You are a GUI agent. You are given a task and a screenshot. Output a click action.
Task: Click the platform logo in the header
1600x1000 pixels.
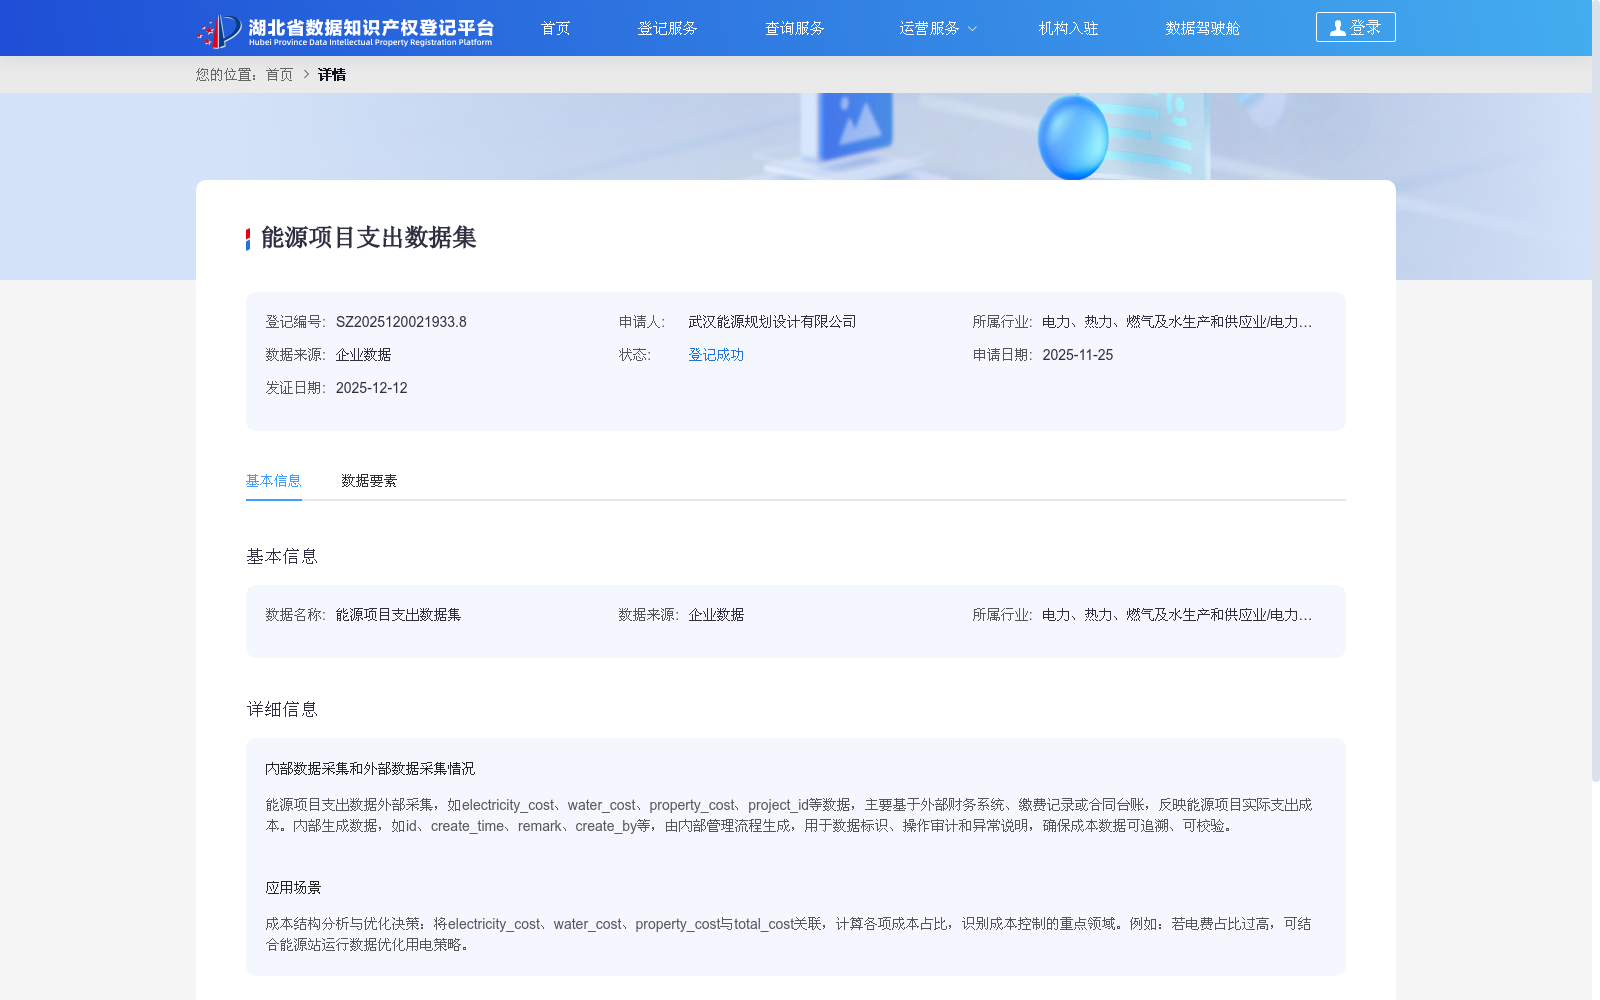[x=345, y=30]
